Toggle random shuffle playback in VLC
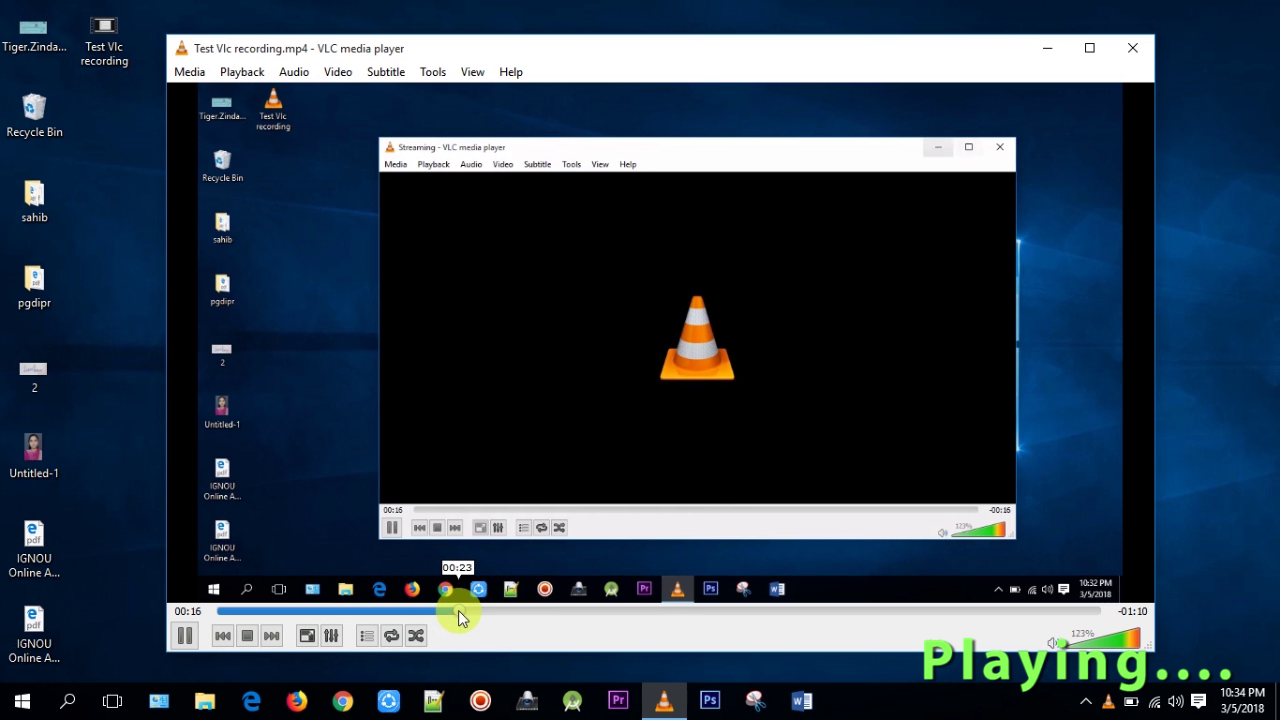This screenshot has height=720, width=1280. click(x=416, y=636)
